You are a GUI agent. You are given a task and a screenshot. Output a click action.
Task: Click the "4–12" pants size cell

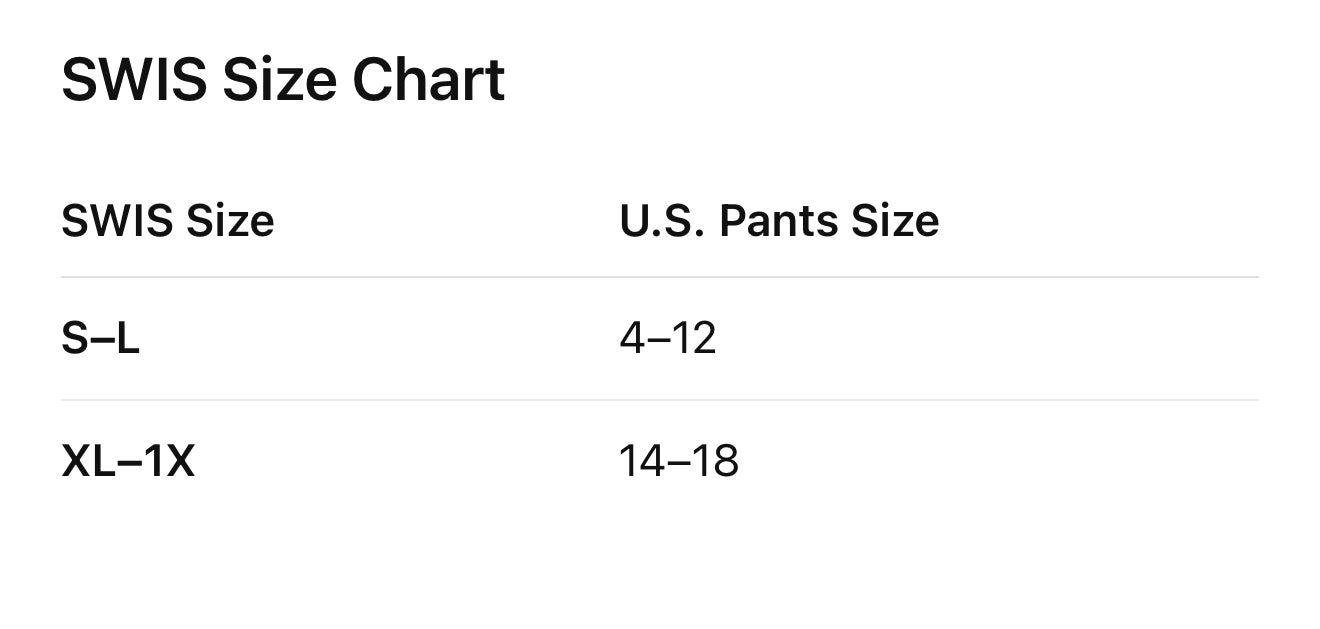pos(667,339)
